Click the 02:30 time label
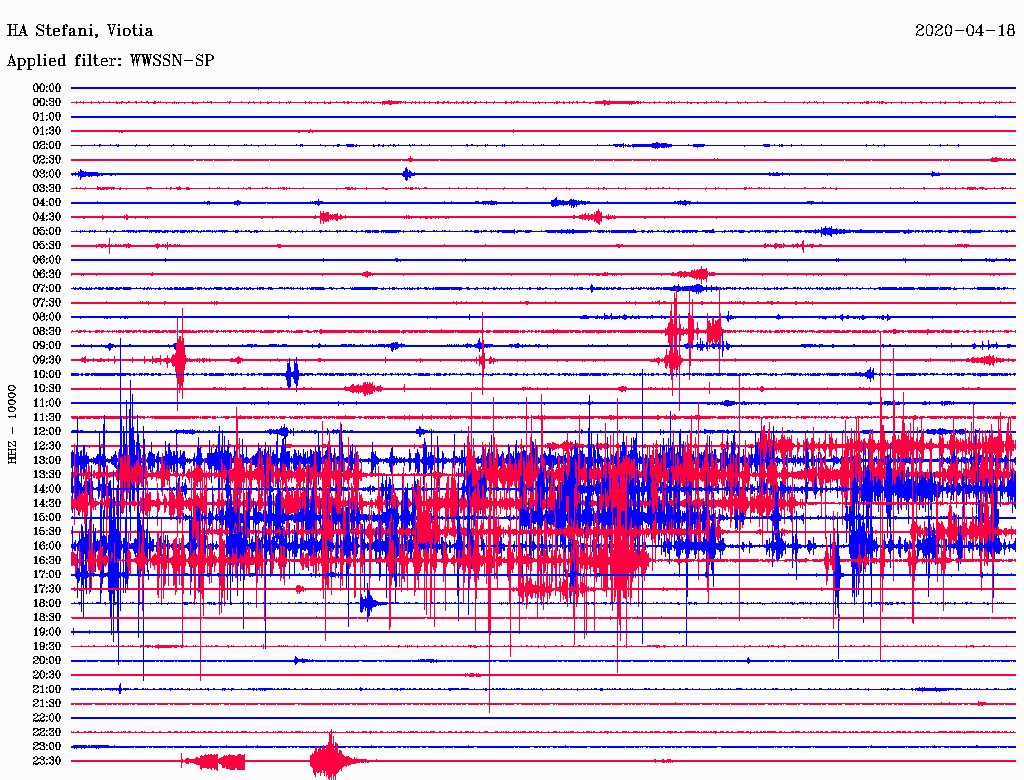Image resolution: width=1024 pixels, height=780 pixels. coord(47,160)
